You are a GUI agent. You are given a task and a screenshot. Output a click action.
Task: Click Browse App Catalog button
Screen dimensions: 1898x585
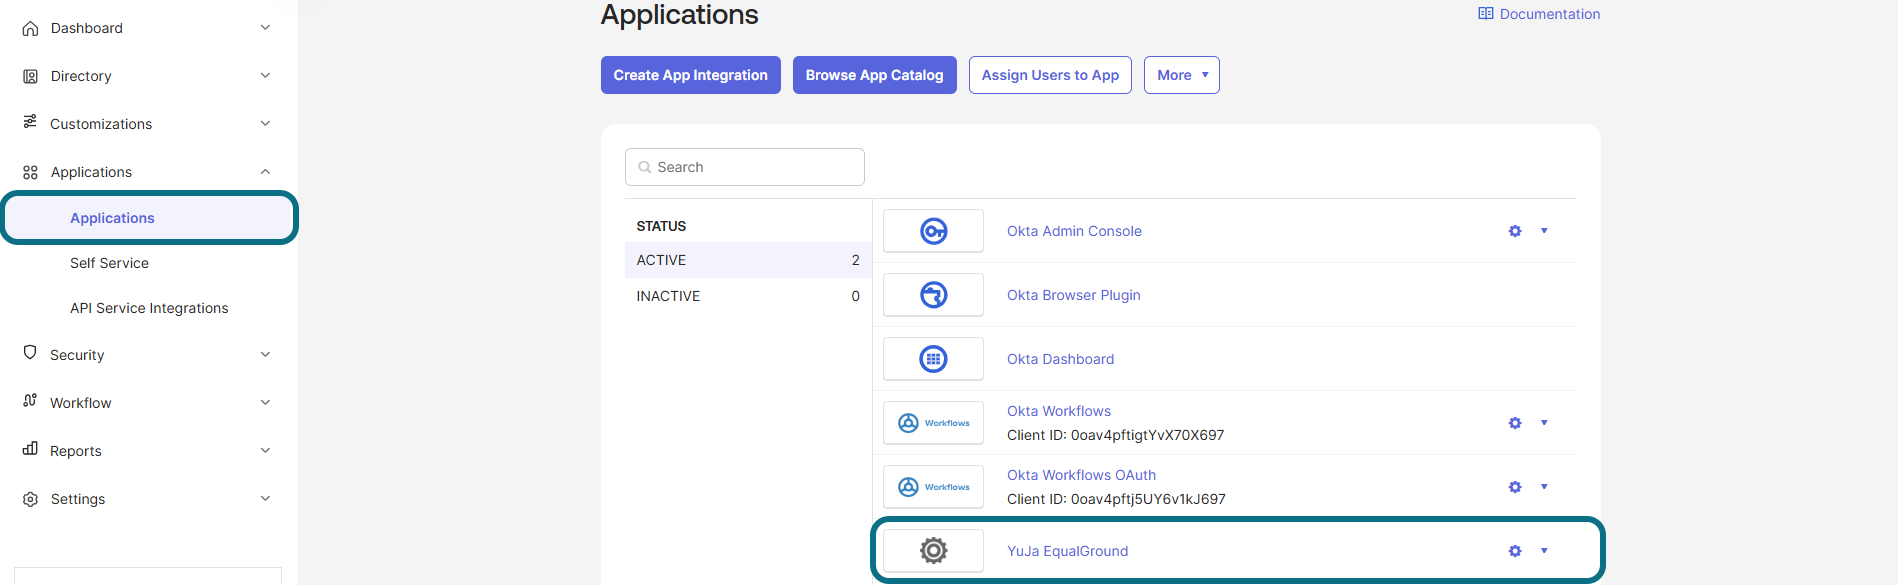pos(874,75)
